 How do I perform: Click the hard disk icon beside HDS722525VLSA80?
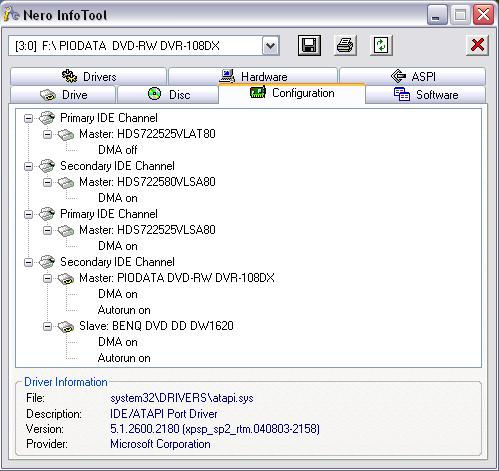coord(66,230)
